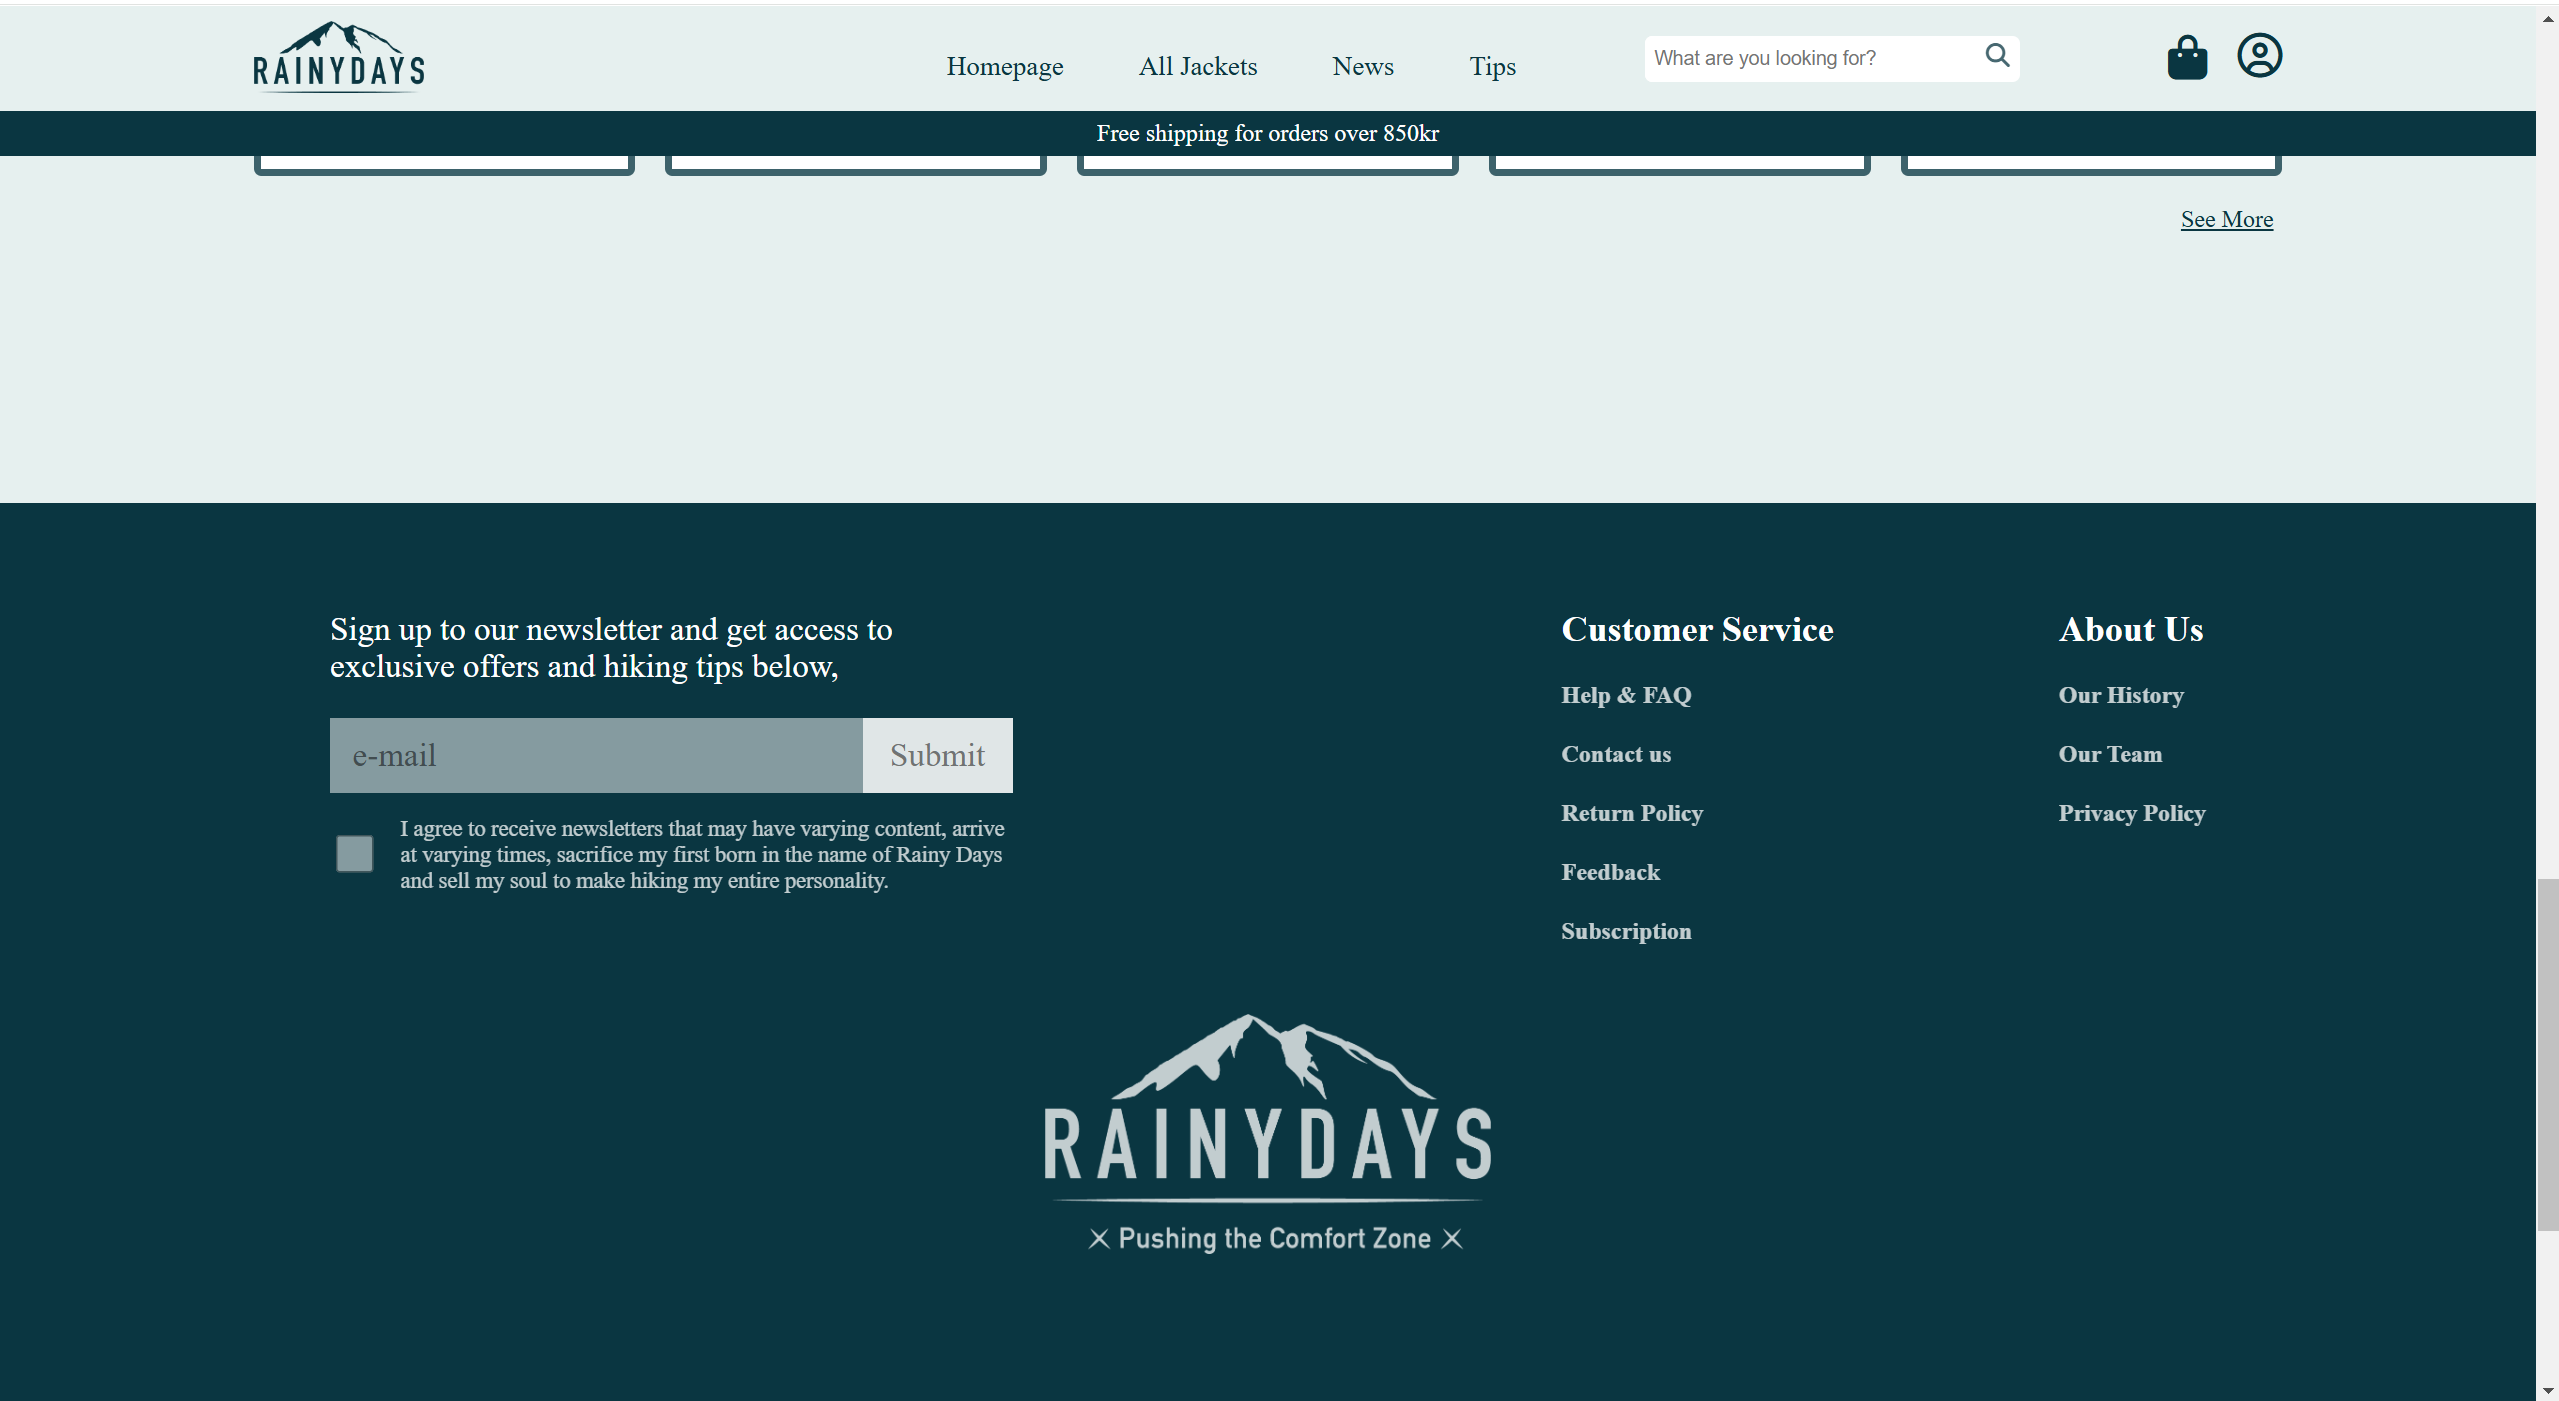2559x1401 pixels.
Task: Scroll down using the right scrollbar
Action: (x=2547, y=1389)
